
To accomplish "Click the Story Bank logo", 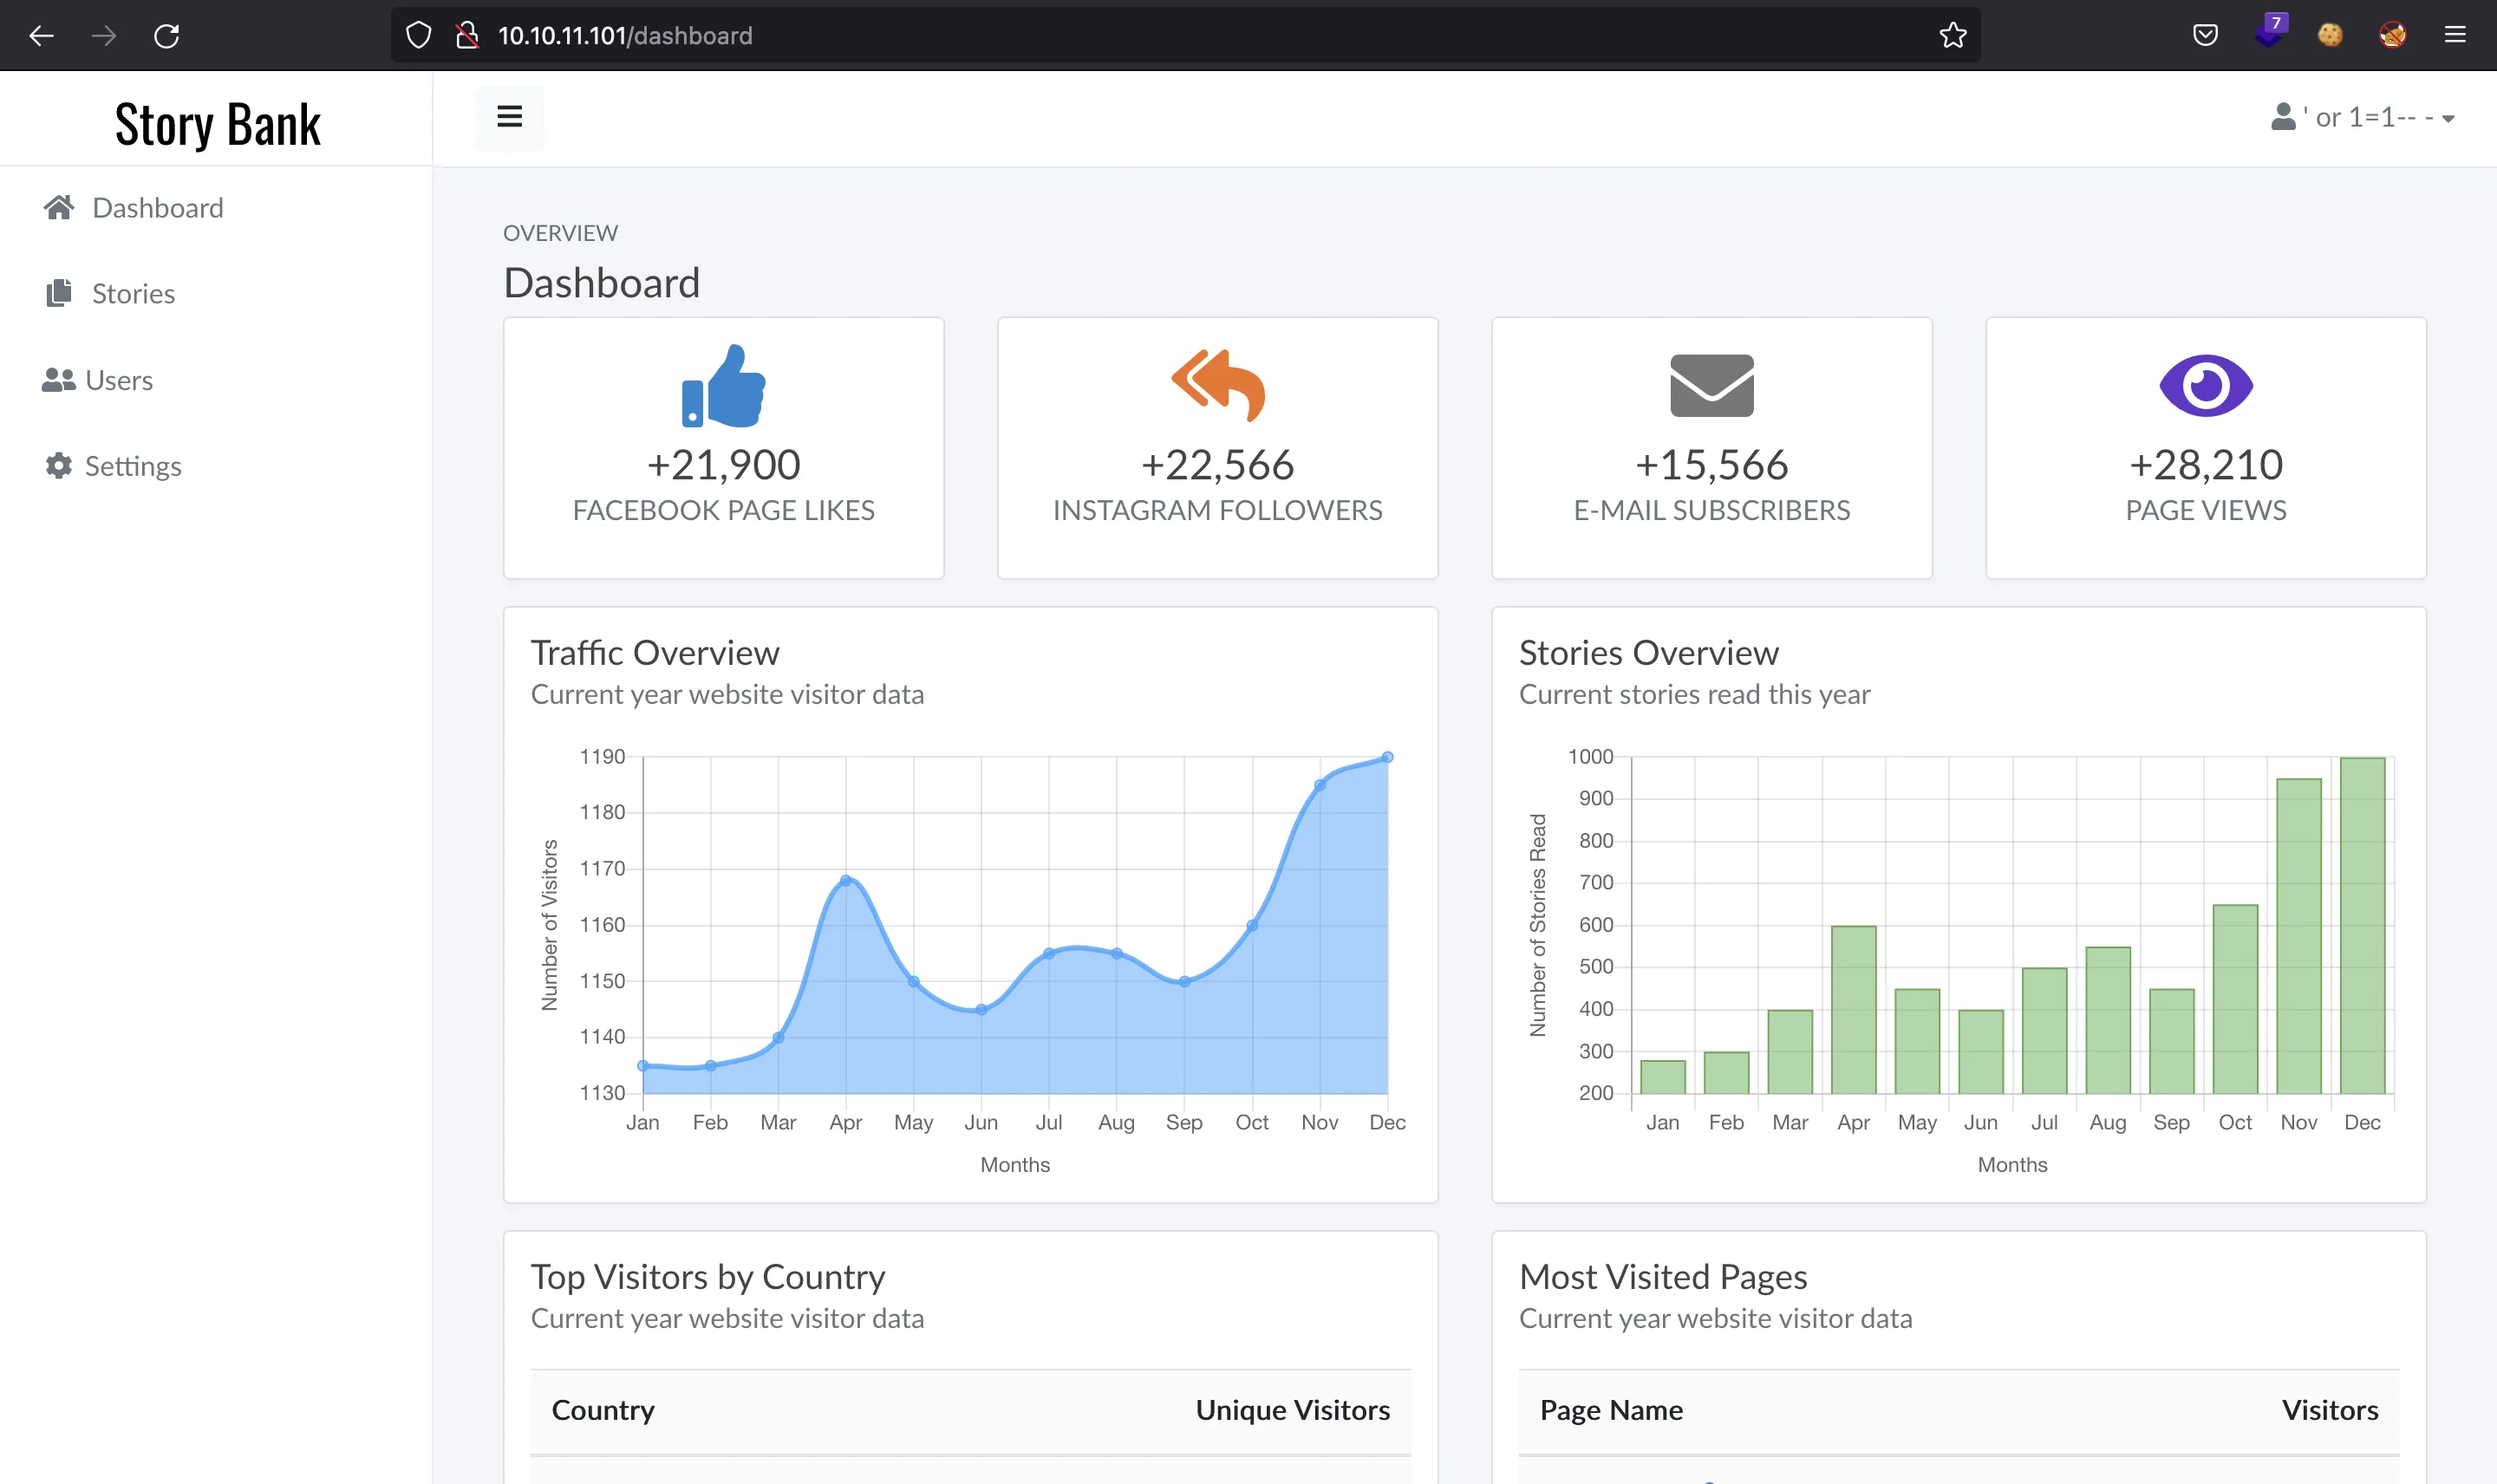I will [x=218, y=124].
